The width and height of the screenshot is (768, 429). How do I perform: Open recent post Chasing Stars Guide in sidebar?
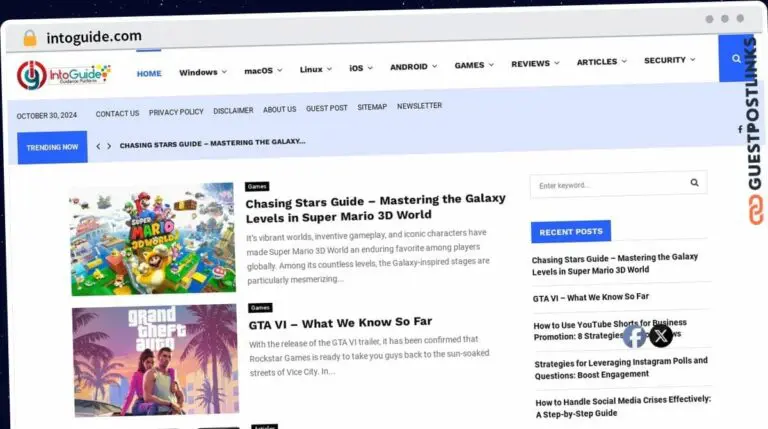[615, 264]
